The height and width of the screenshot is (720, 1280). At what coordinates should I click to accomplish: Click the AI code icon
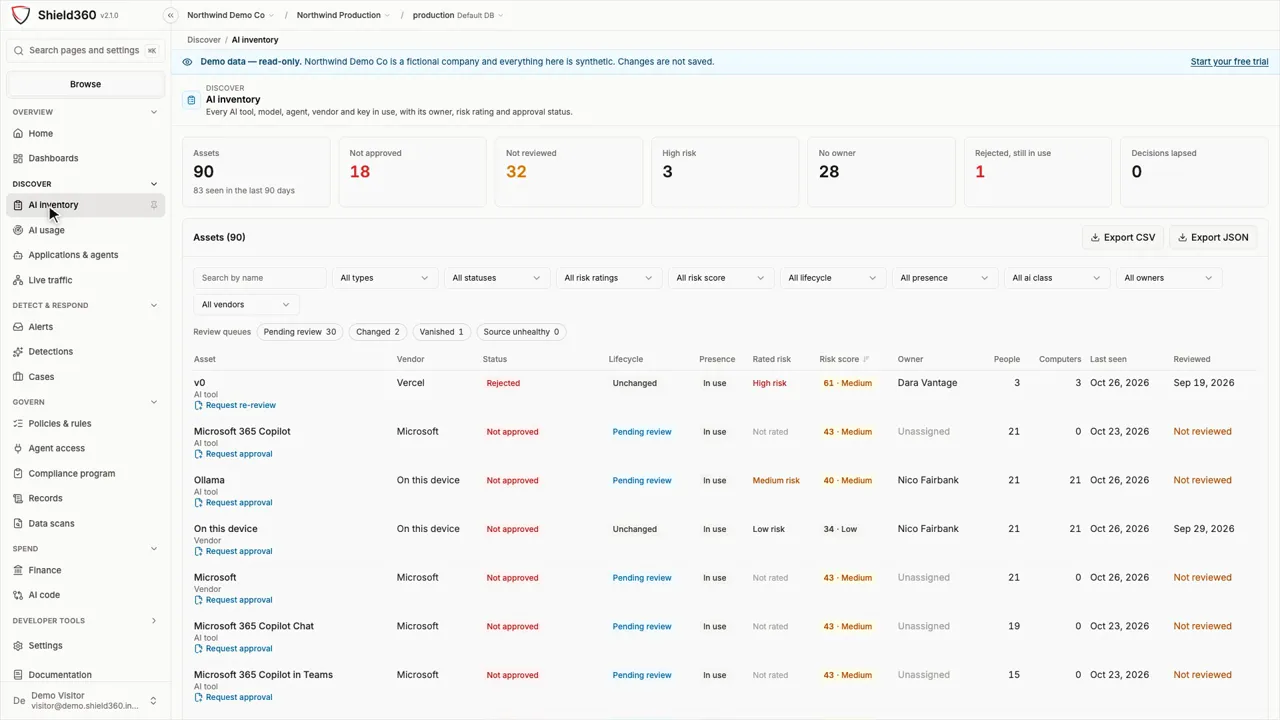click(x=18, y=595)
